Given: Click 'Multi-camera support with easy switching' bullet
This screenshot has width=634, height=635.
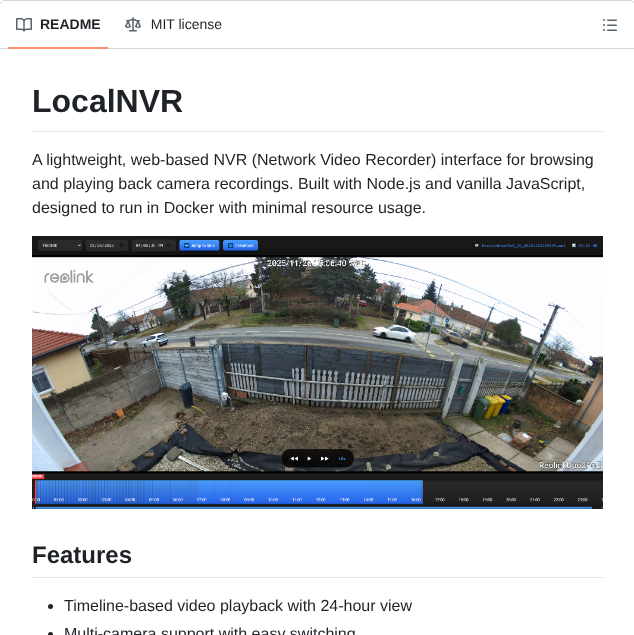Looking at the screenshot, I should point(210,631).
